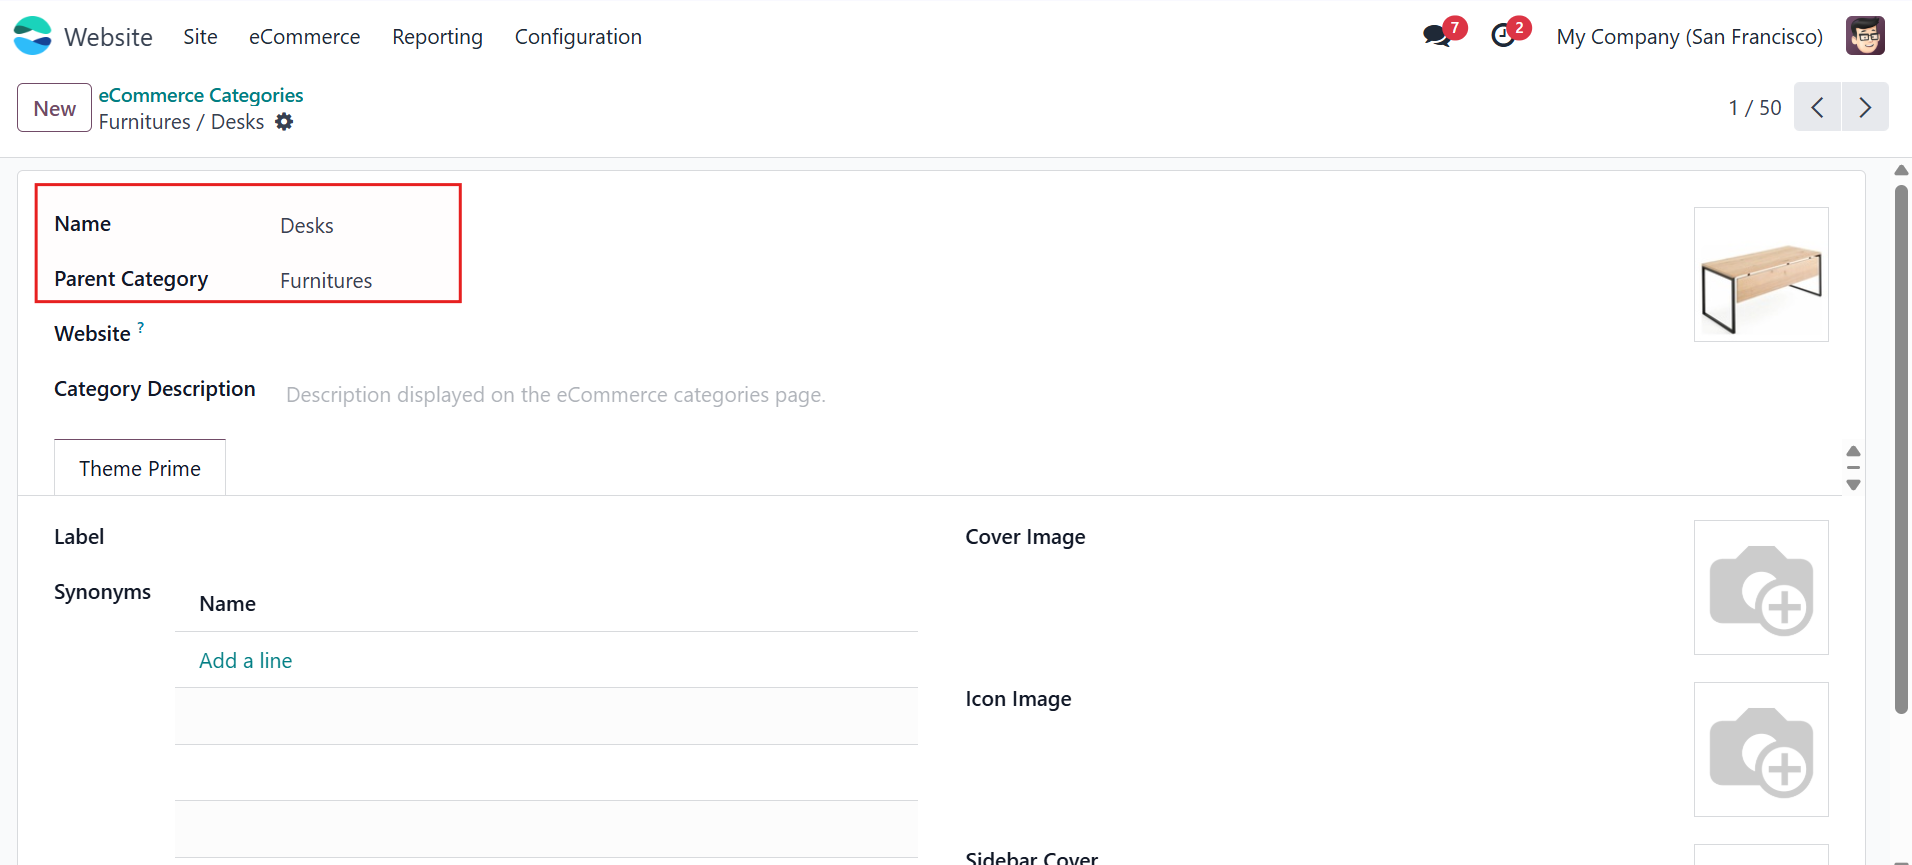Open eCommerce Categories breadcrumb link
This screenshot has width=1912, height=865.
(201, 95)
